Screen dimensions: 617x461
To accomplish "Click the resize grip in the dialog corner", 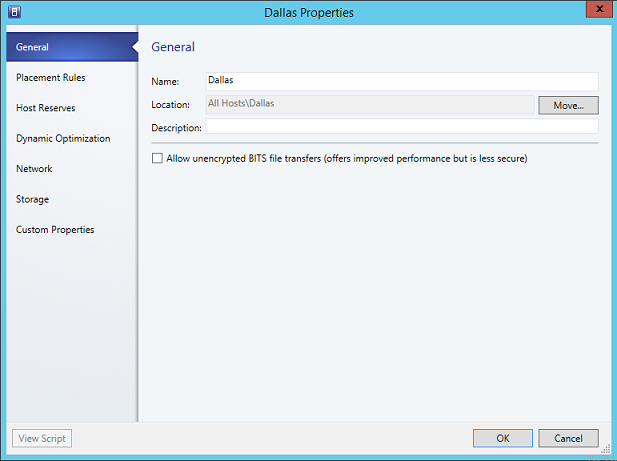I will point(606,449).
